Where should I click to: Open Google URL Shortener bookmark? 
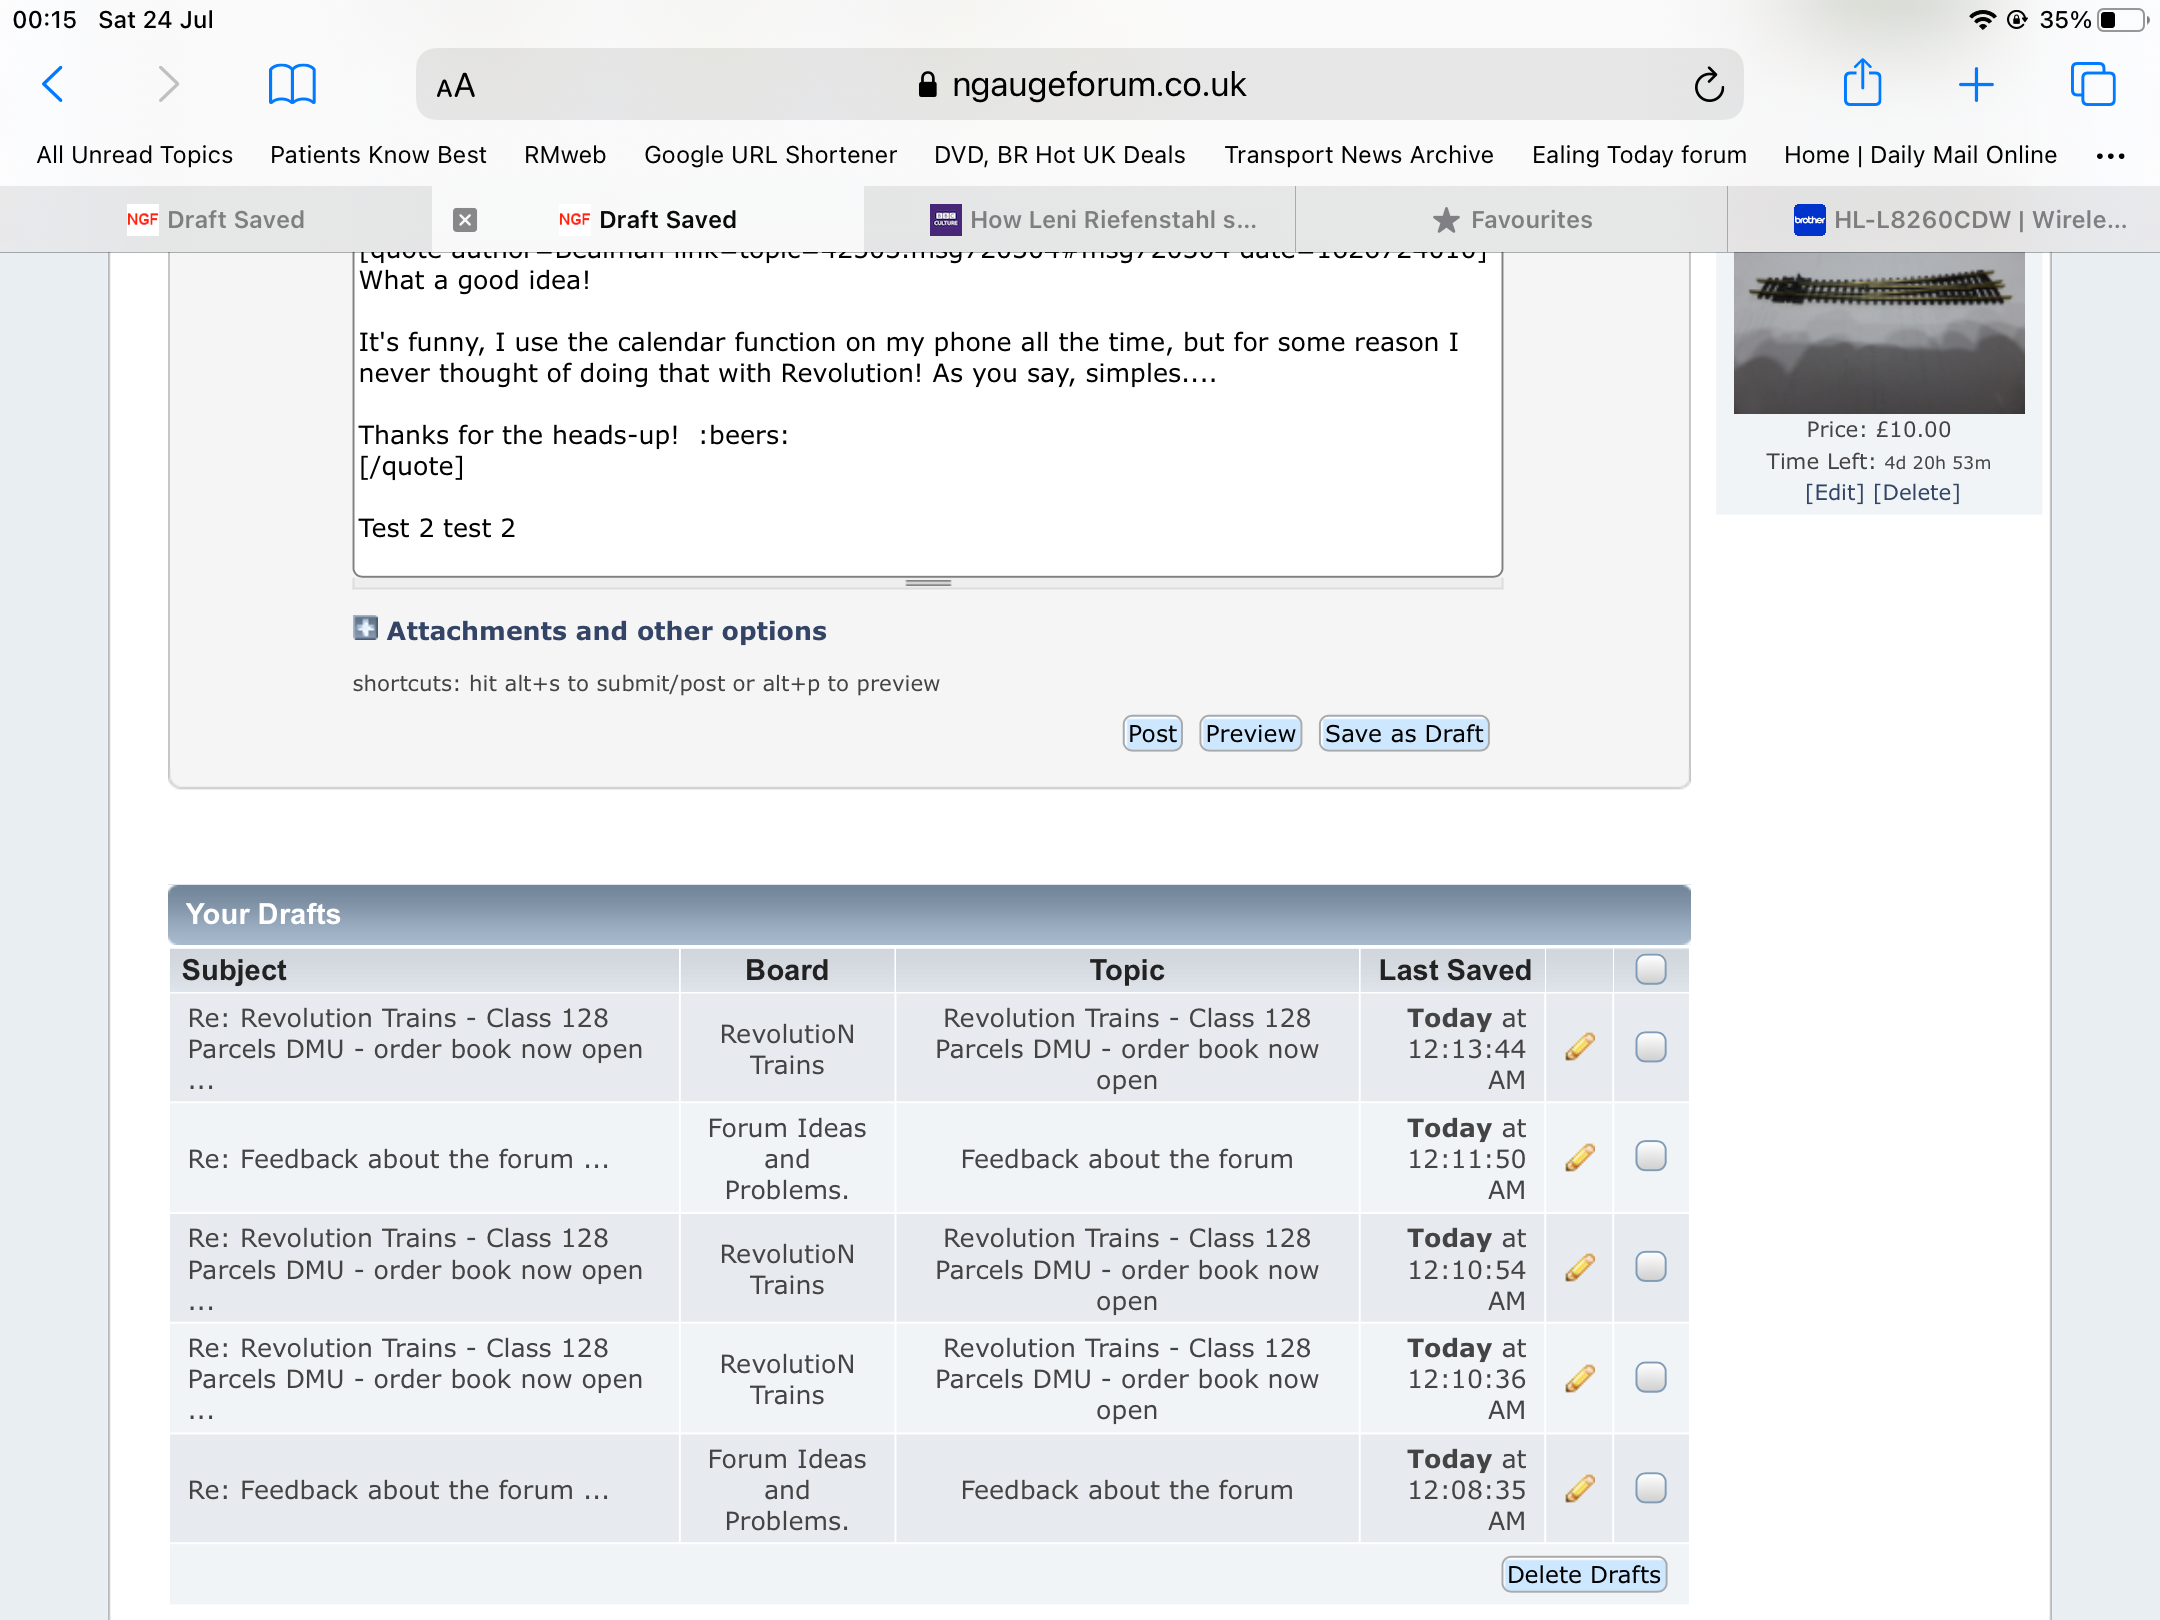point(770,155)
